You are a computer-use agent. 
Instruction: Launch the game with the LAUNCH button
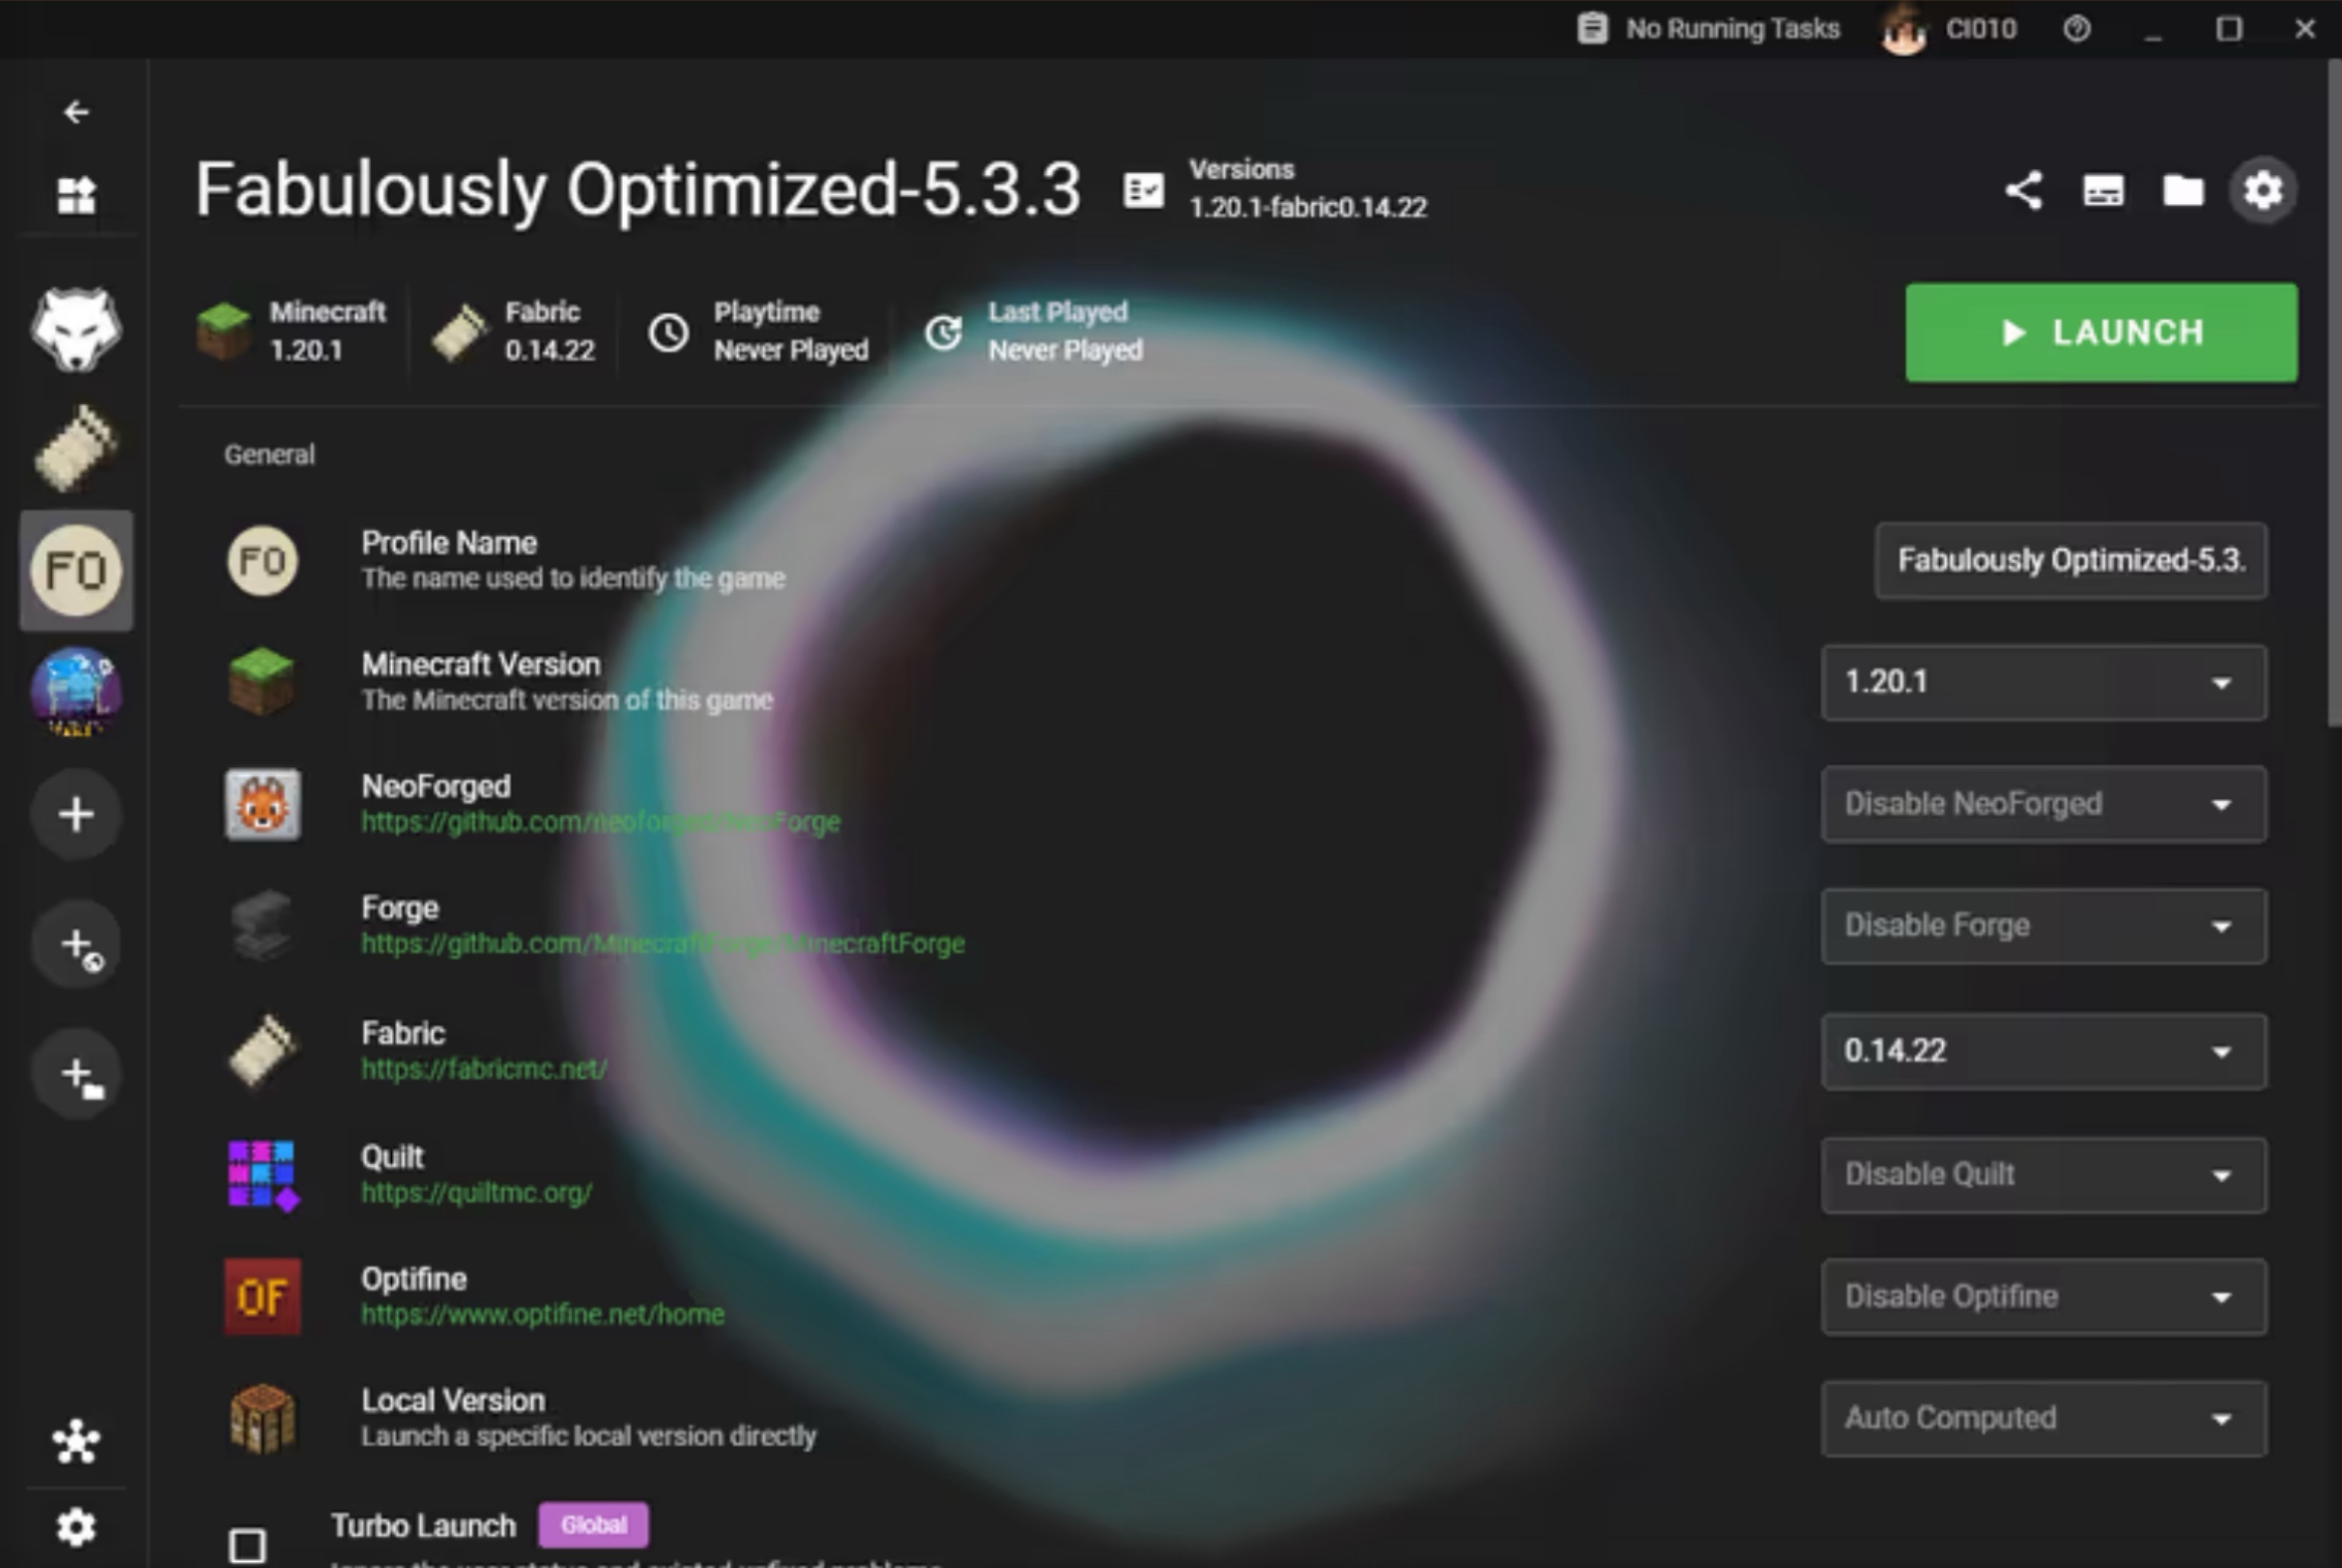point(2101,332)
